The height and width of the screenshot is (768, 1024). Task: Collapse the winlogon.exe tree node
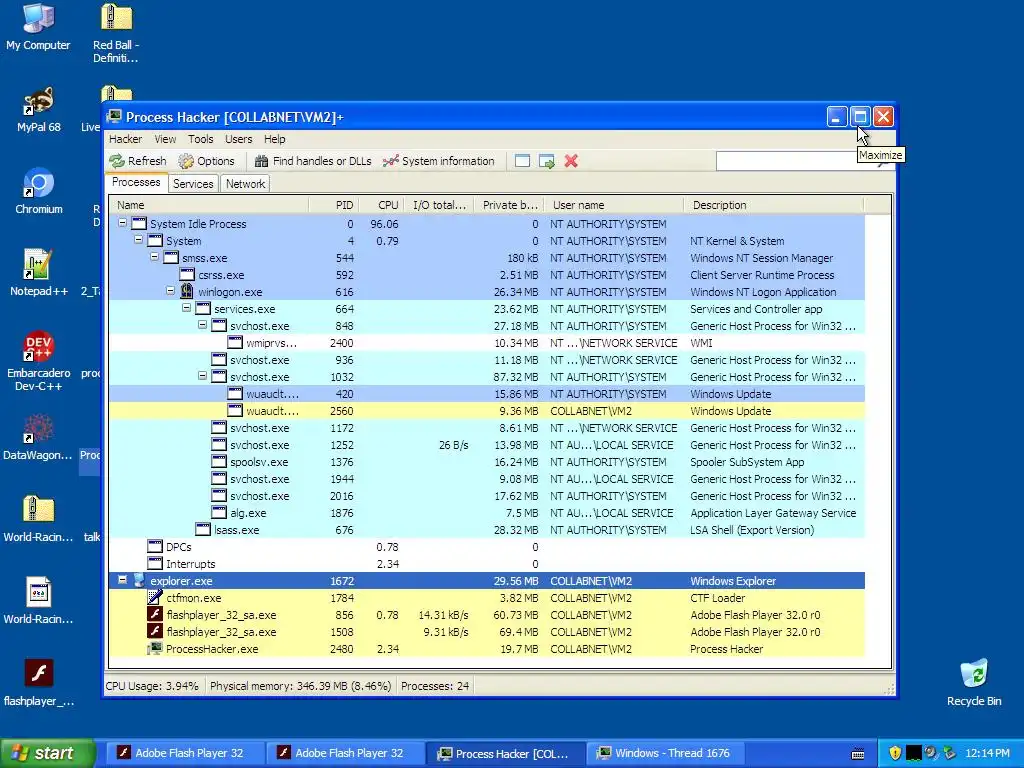coord(170,291)
